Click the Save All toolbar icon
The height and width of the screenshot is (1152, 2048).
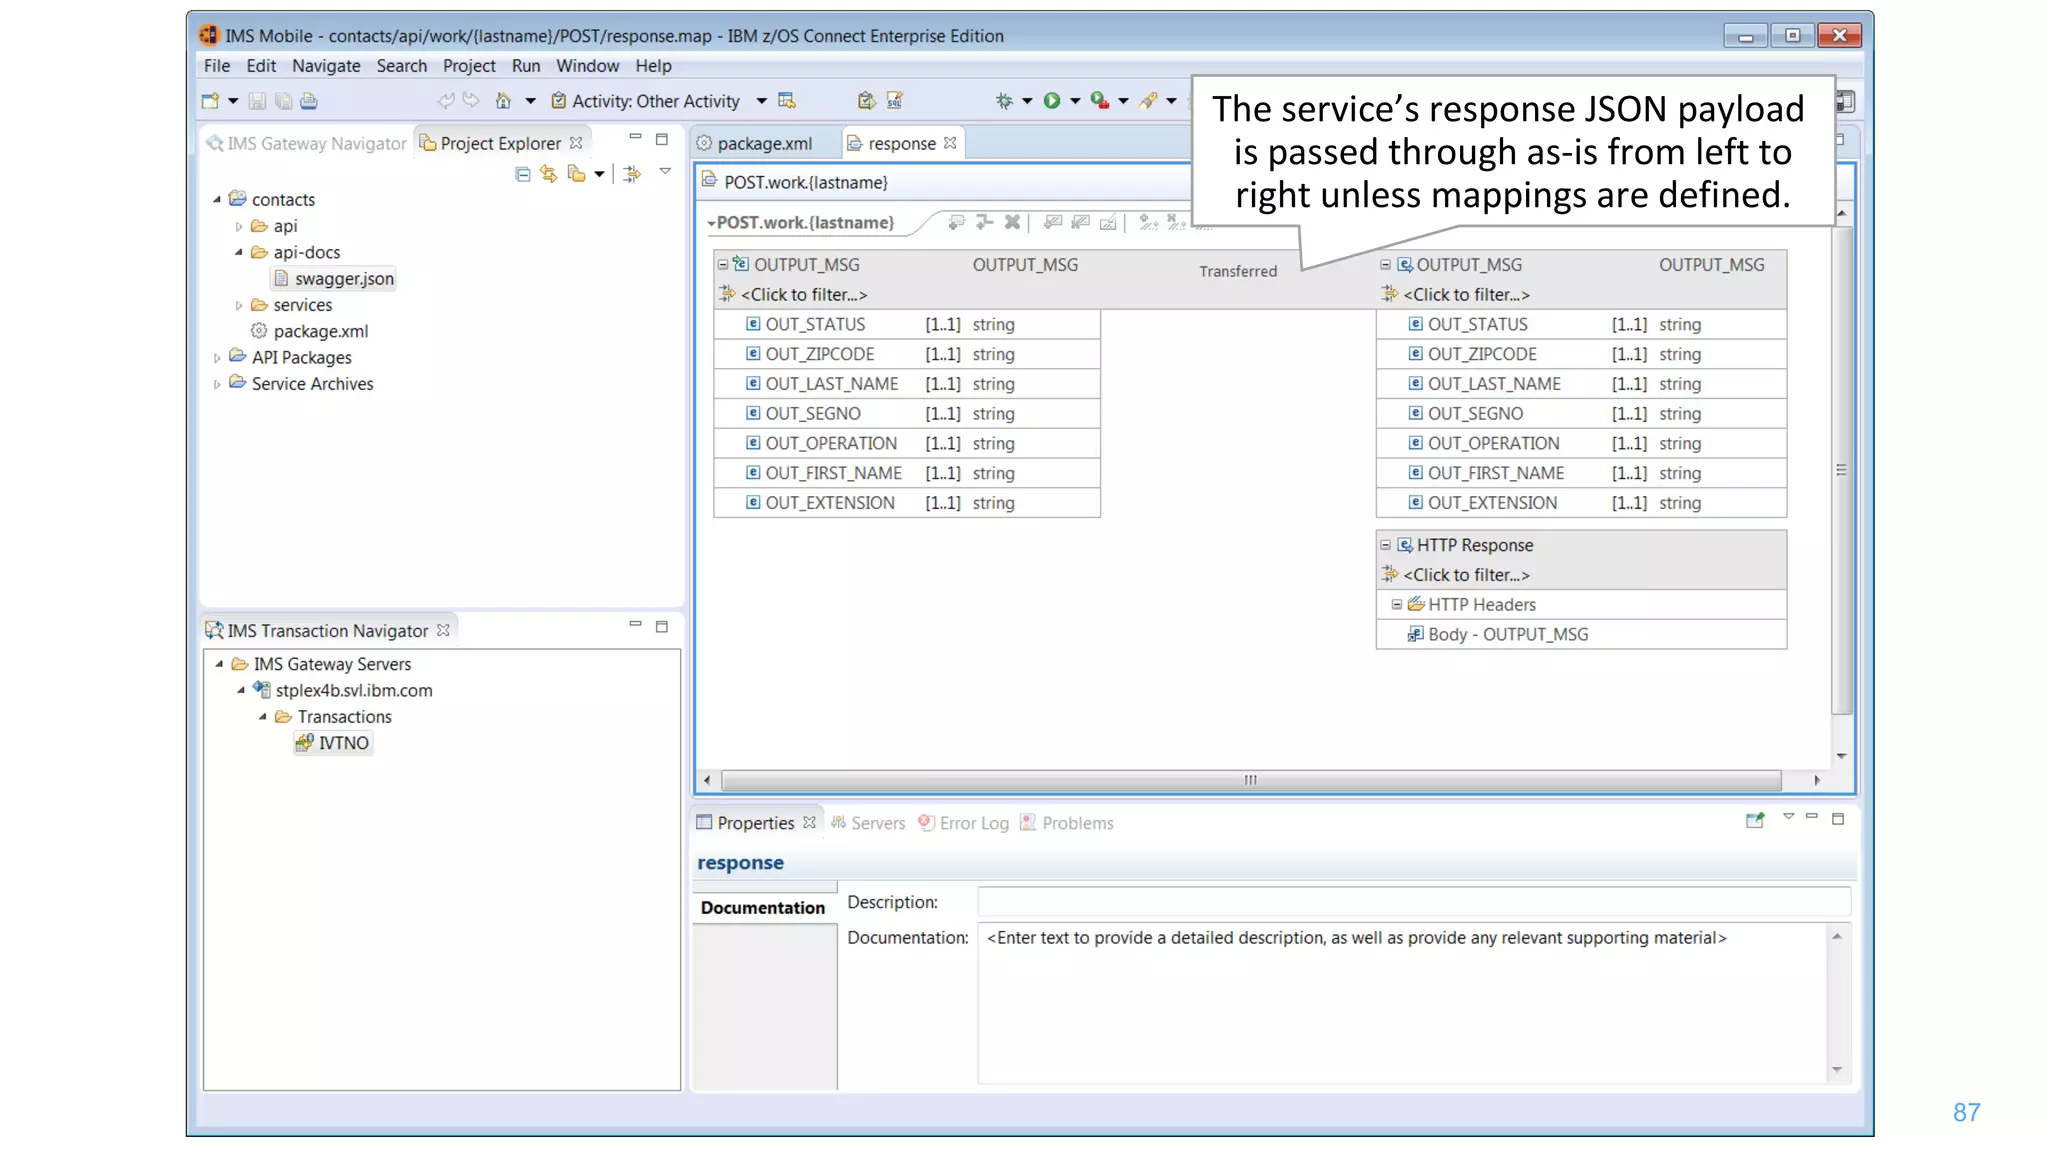(283, 101)
